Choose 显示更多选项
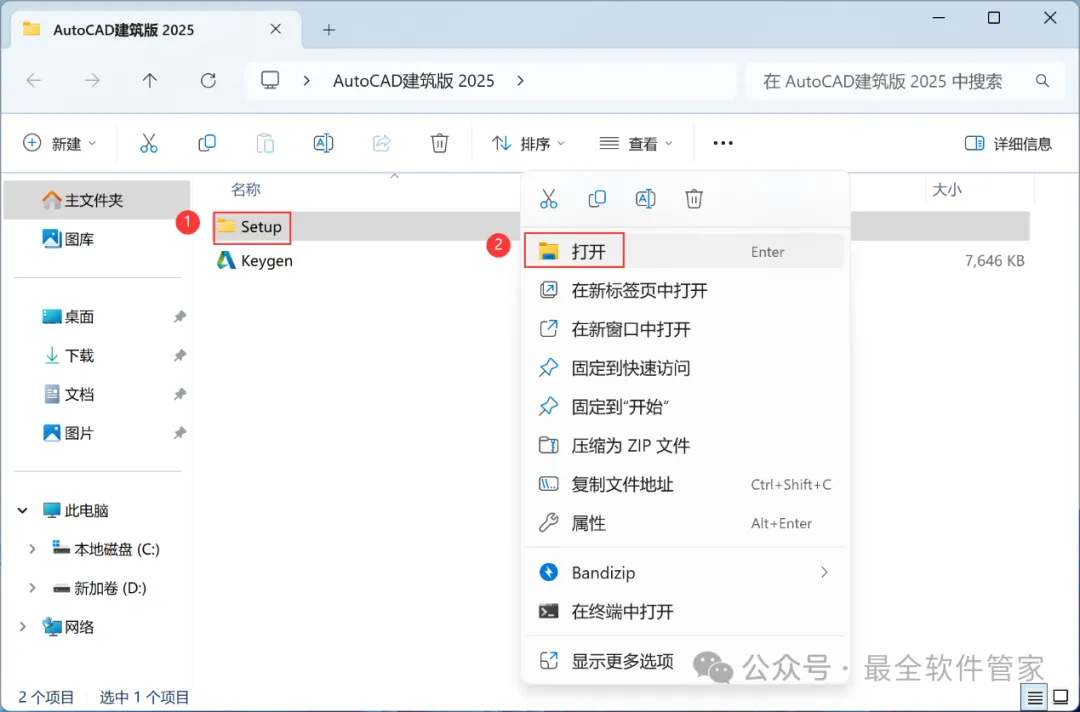1080x712 pixels. click(685, 661)
